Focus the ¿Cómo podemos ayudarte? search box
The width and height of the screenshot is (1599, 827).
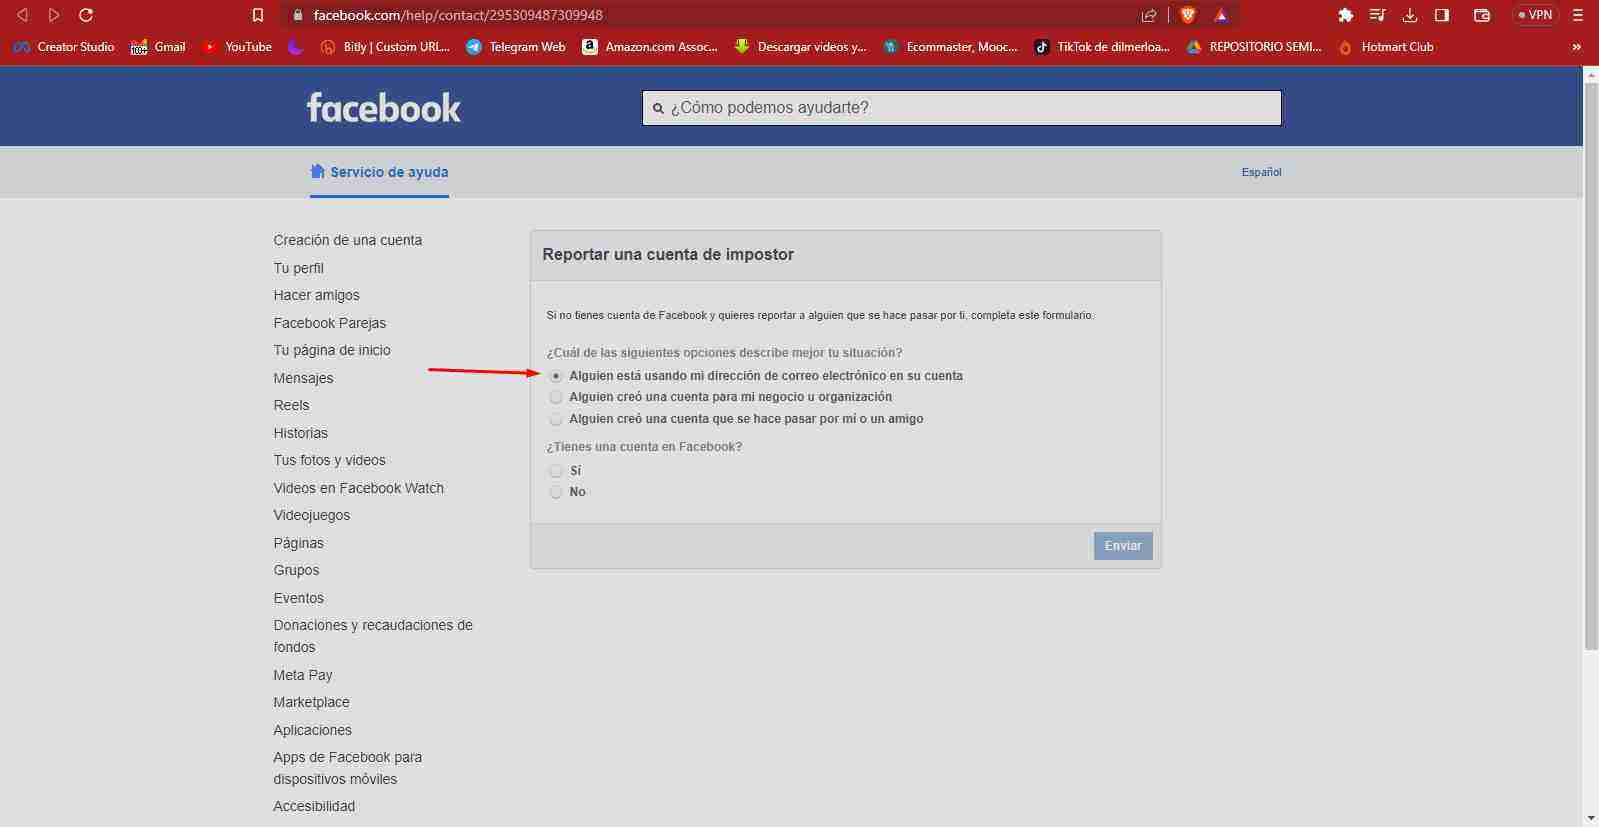point(962,108)
